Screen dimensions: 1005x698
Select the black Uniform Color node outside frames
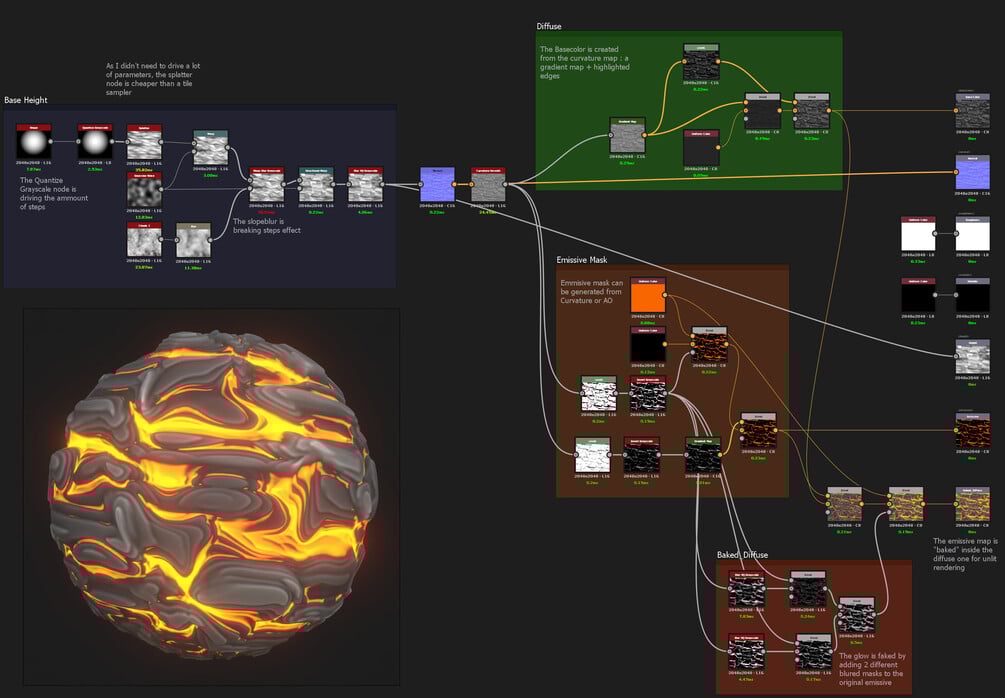tap(918, 295)
